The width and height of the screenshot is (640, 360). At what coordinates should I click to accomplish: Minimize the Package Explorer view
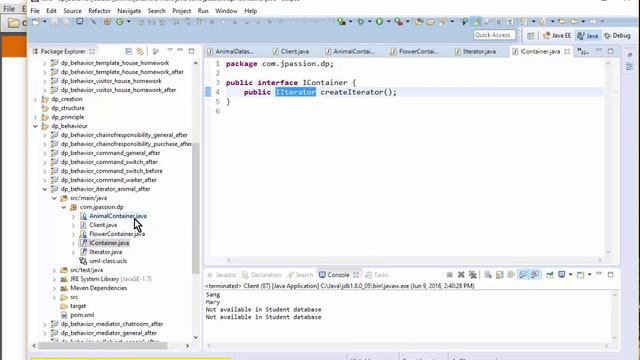[x=180, y=50]
